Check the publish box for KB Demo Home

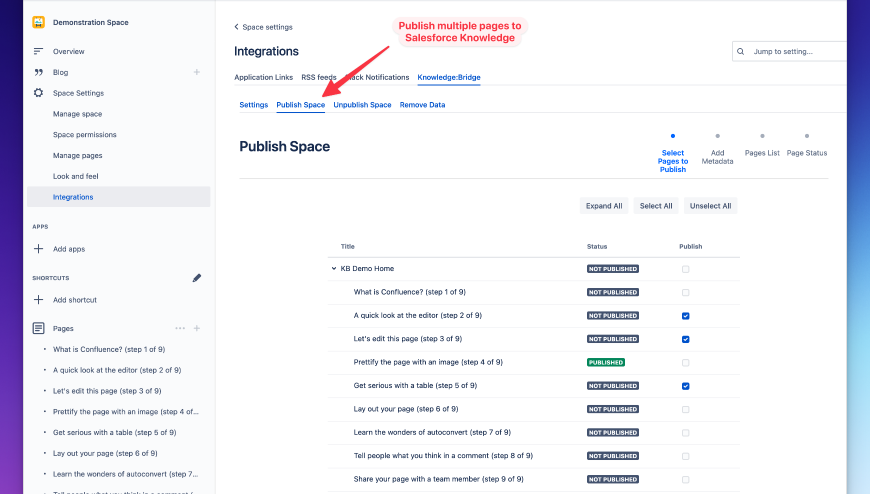[685, 269]
